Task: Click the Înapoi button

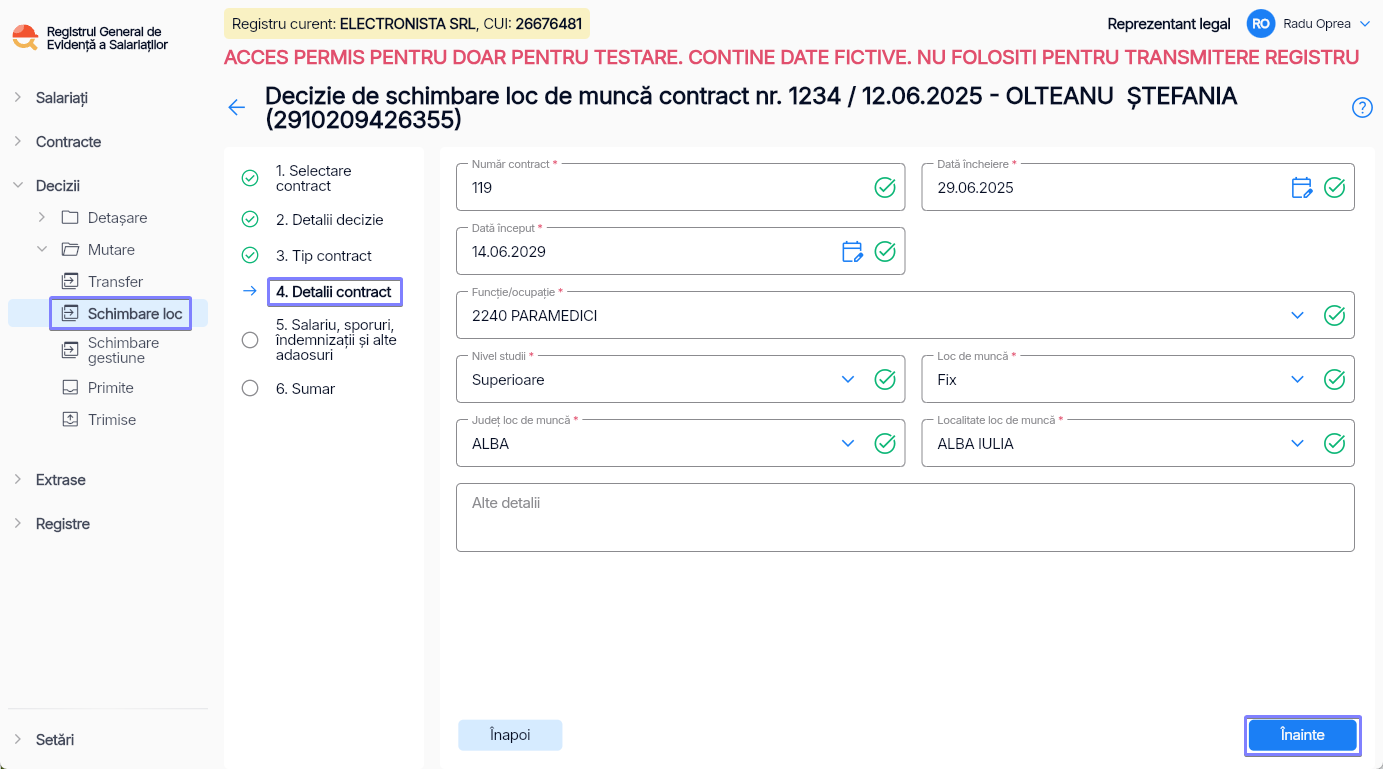Action: [510, 735]
